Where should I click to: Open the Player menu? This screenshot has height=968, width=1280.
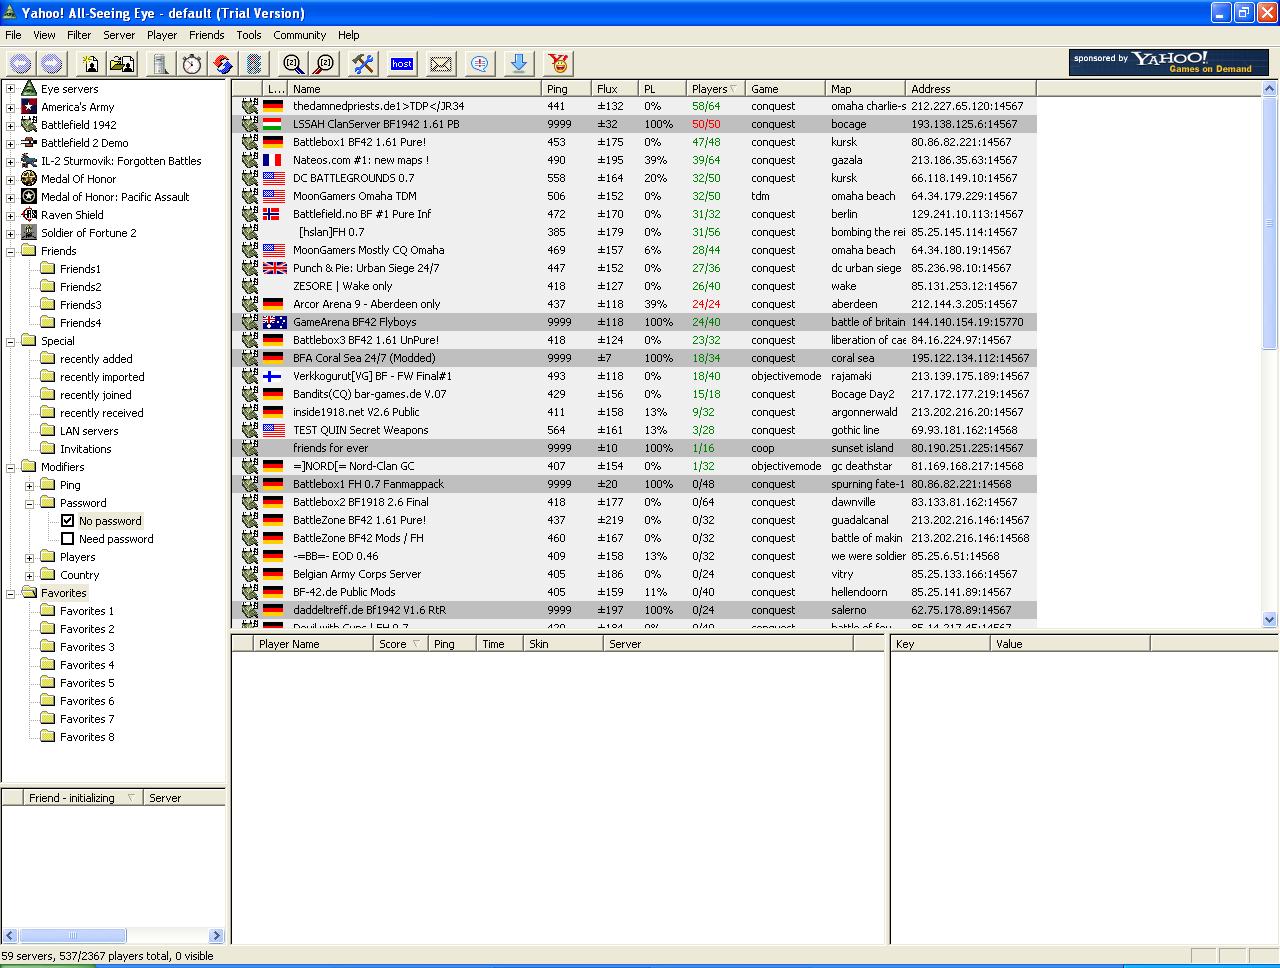coord(162,35)
